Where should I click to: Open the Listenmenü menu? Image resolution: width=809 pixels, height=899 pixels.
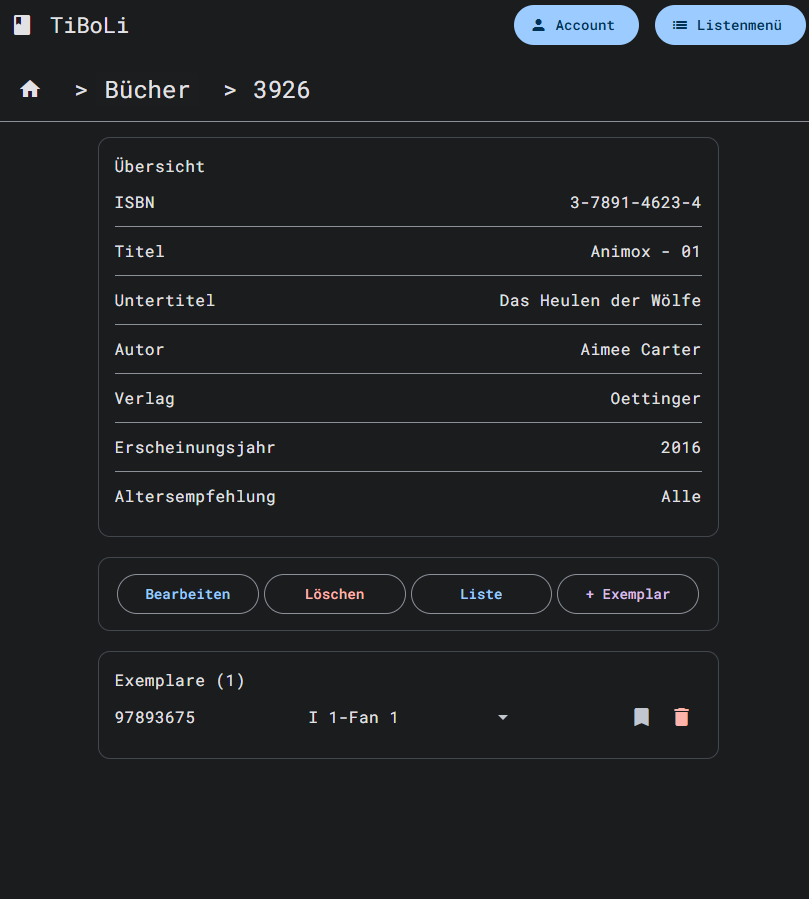[729, 25]
